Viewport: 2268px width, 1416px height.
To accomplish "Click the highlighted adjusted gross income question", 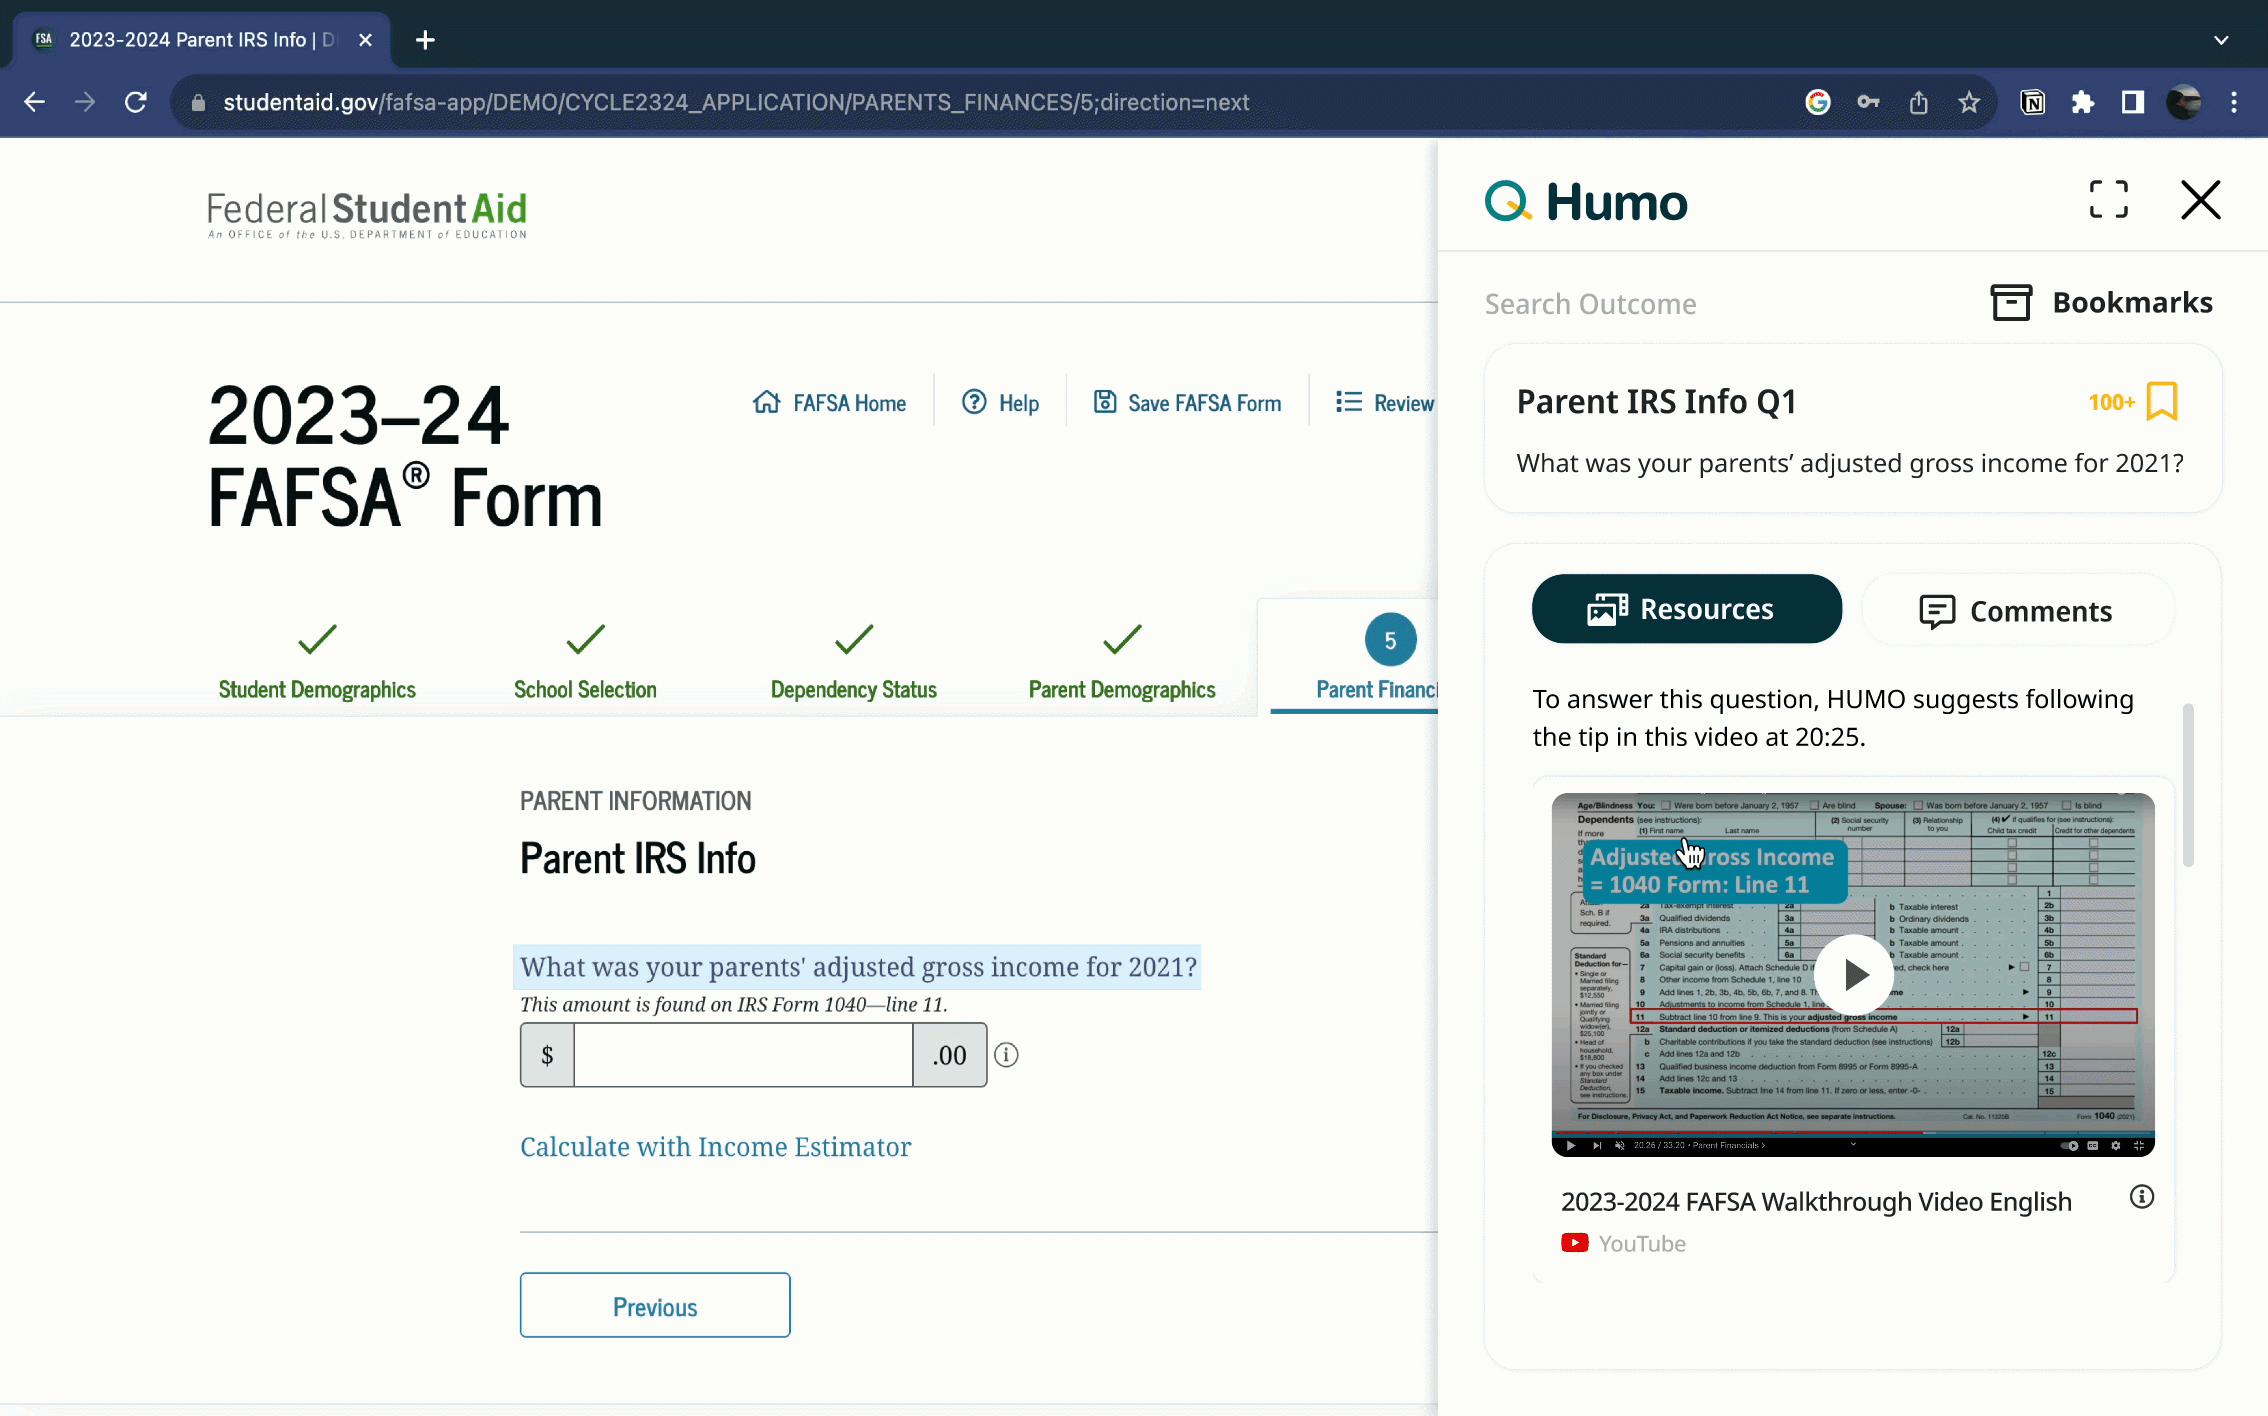I will [x=858, y=967].
